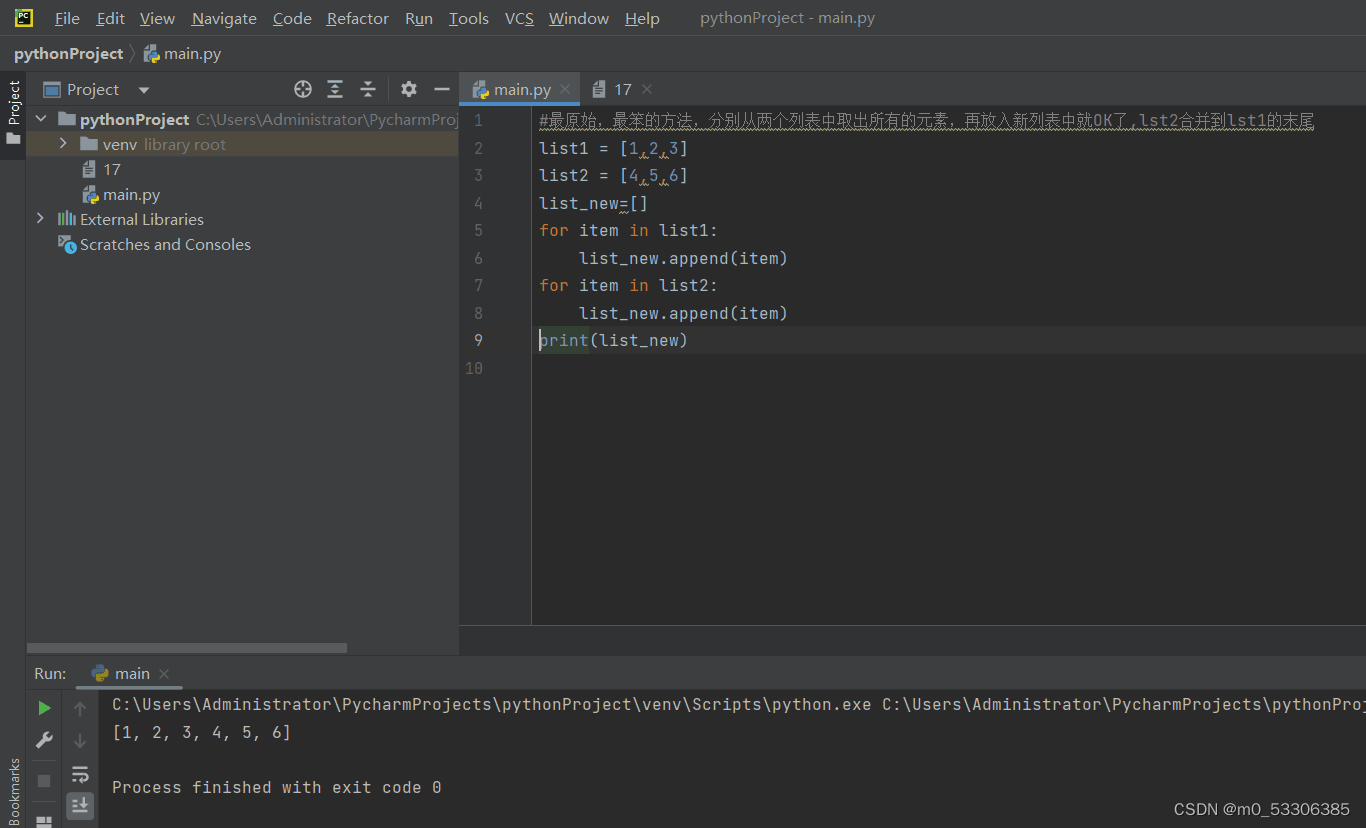
Task: Click the Chinese comment on line 1
Action: [926, 121]
